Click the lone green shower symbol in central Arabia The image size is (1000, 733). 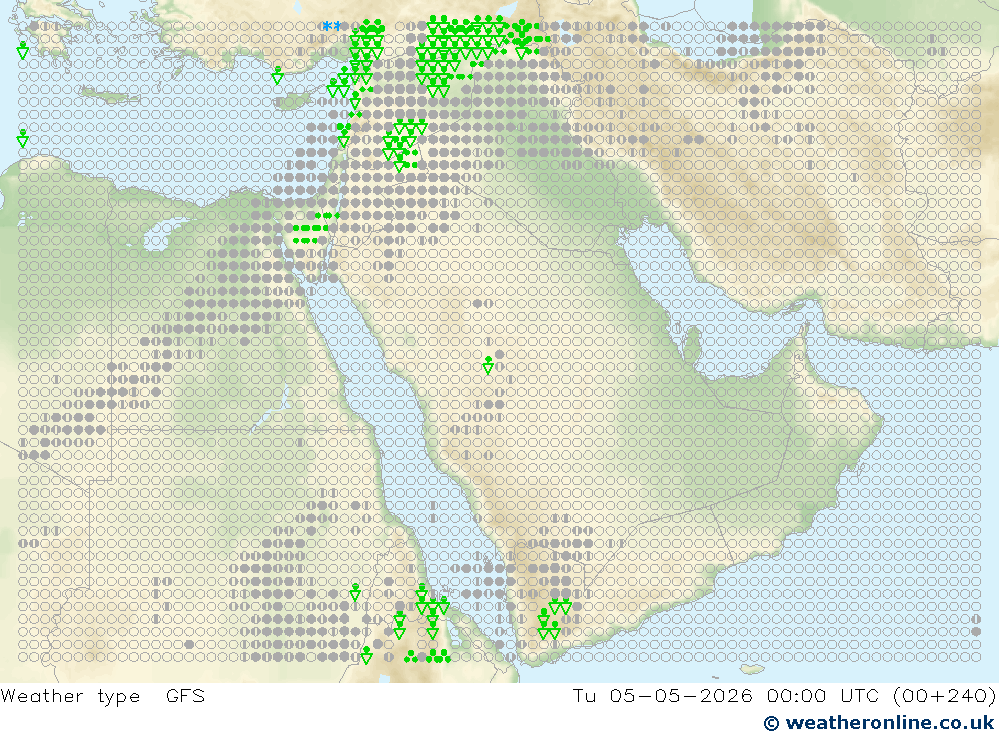click(x=488, y=366)
